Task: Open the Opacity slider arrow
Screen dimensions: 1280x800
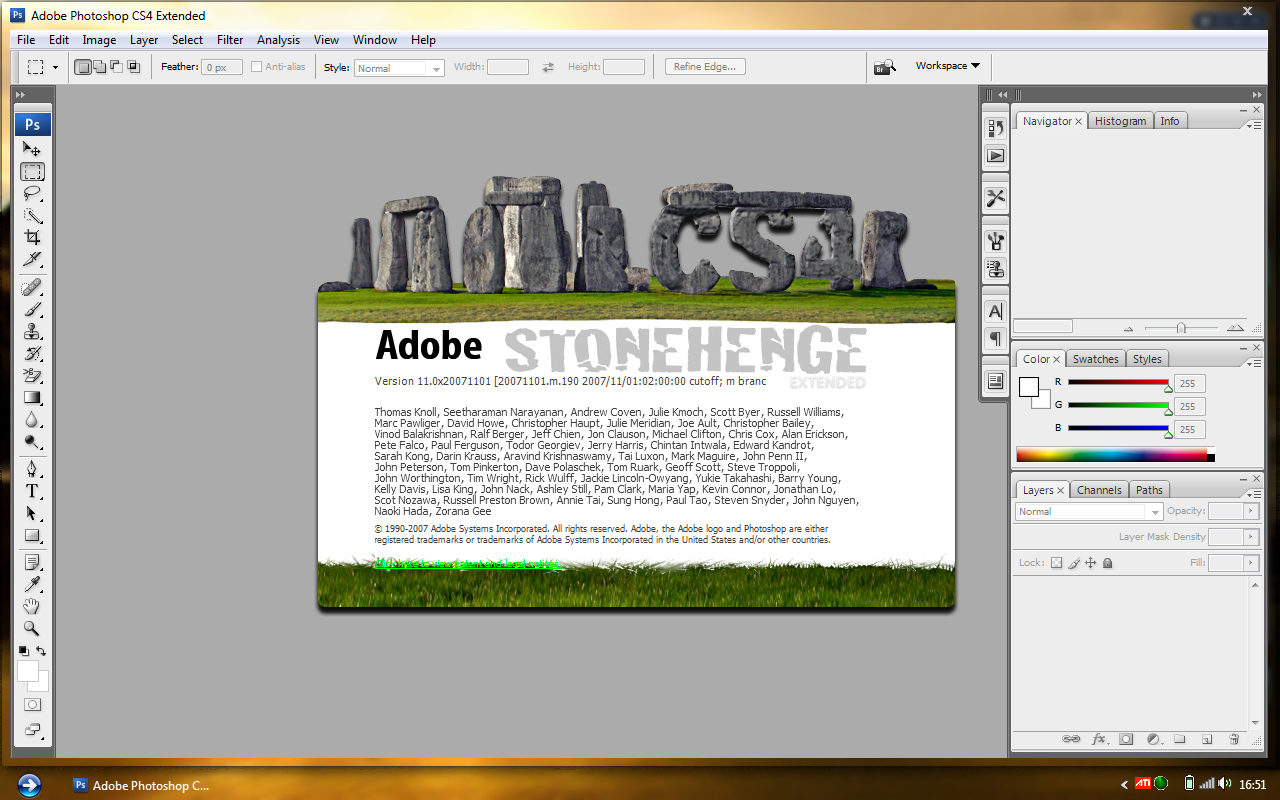Action: tap(1250, 511)
